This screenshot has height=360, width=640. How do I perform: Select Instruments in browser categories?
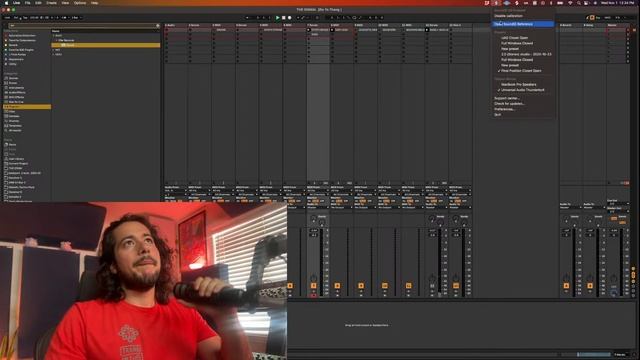pyautogui.click(x=16, y=88)
